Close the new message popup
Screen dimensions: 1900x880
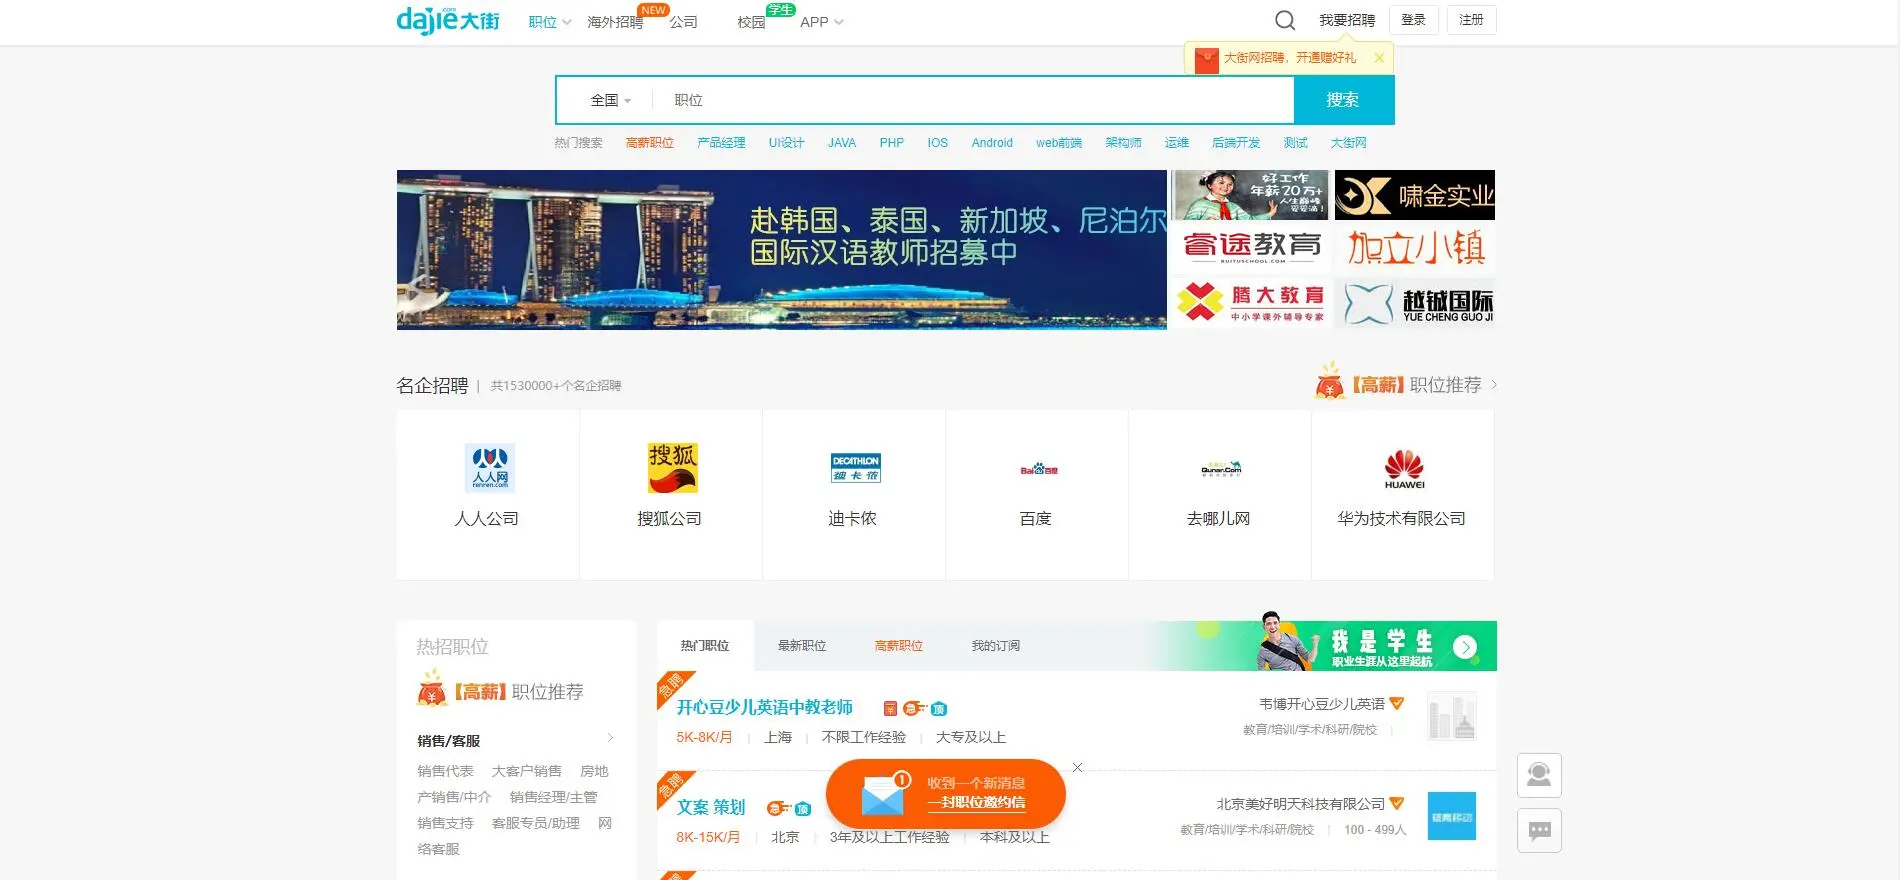1077,768
